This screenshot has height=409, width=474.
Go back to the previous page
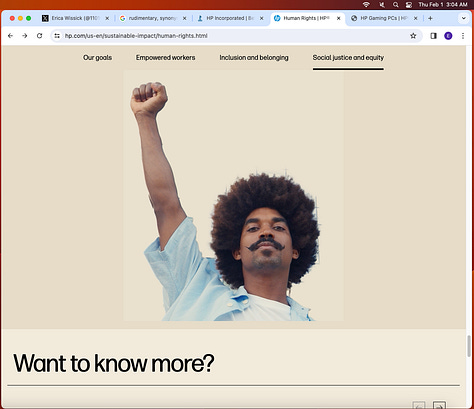10,36
